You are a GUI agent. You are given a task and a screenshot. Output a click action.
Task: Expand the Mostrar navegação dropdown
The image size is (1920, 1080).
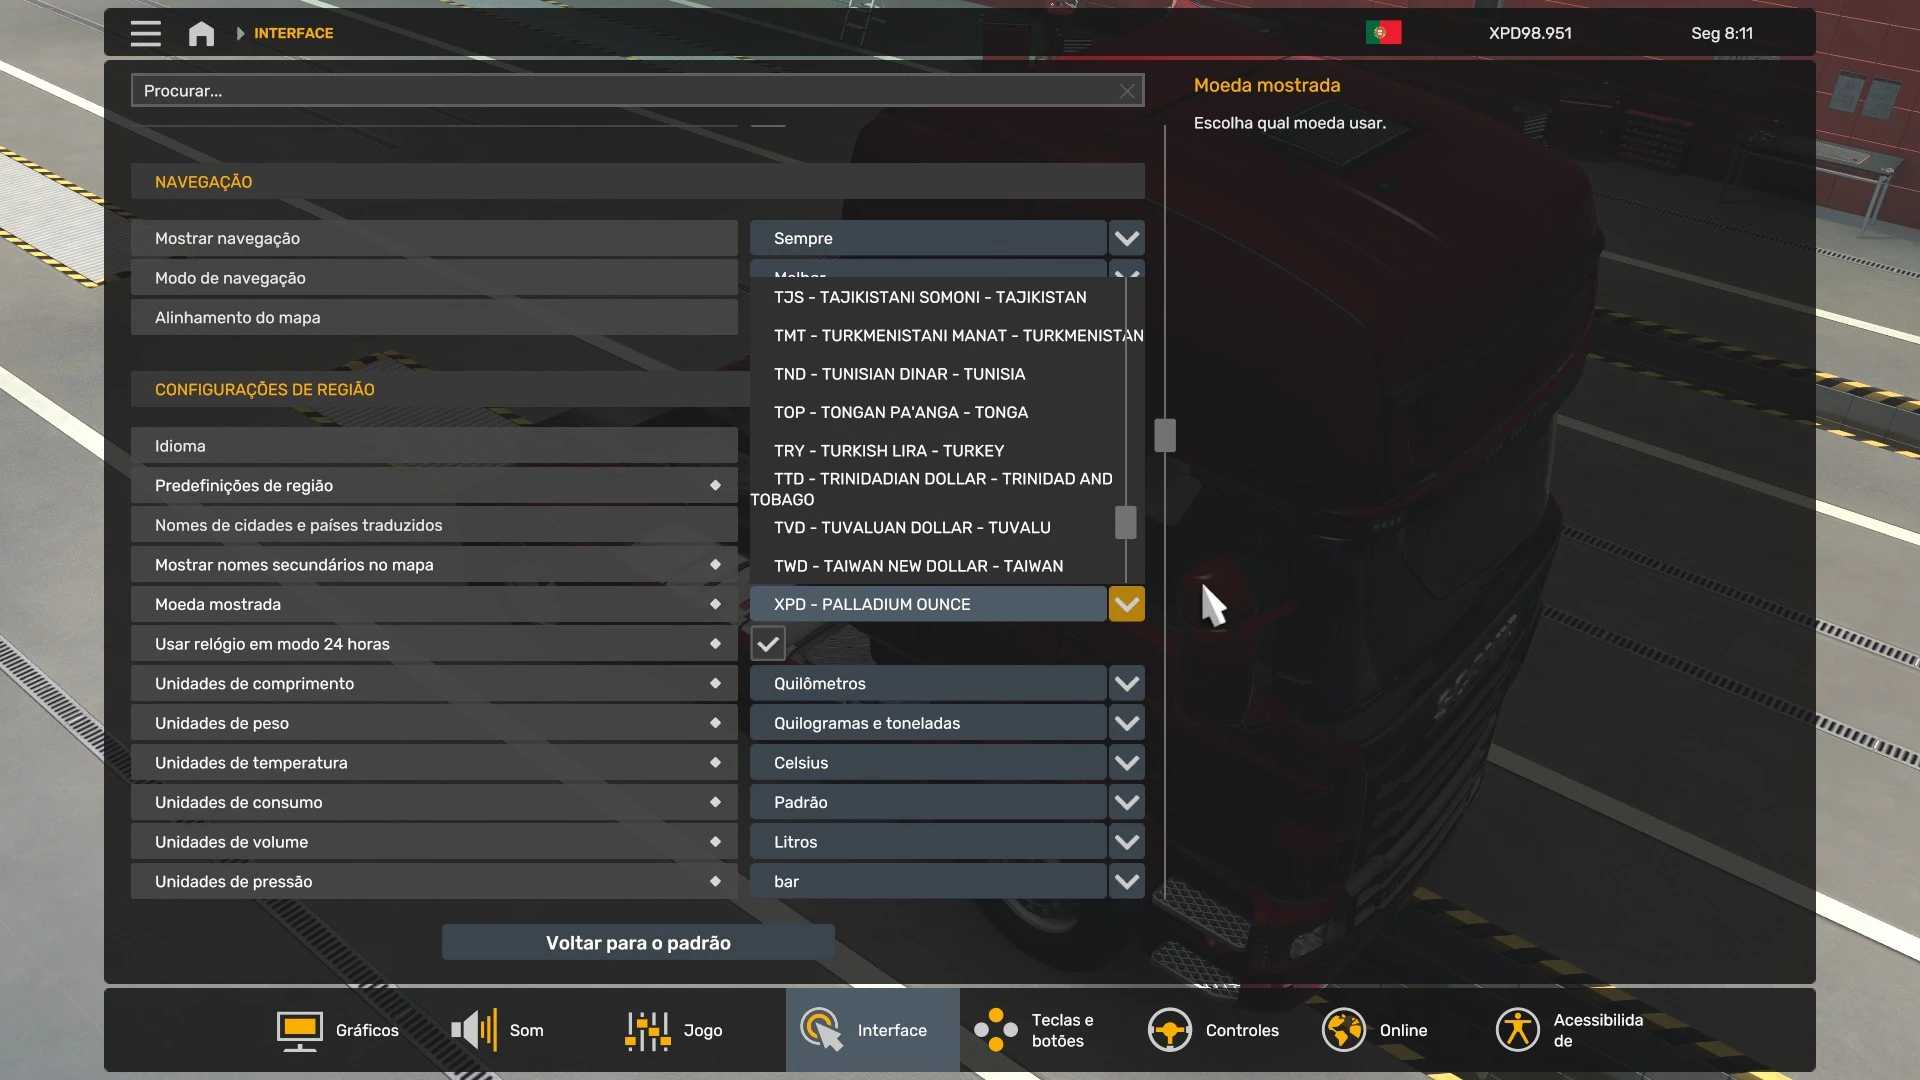tap(1126, 238)
